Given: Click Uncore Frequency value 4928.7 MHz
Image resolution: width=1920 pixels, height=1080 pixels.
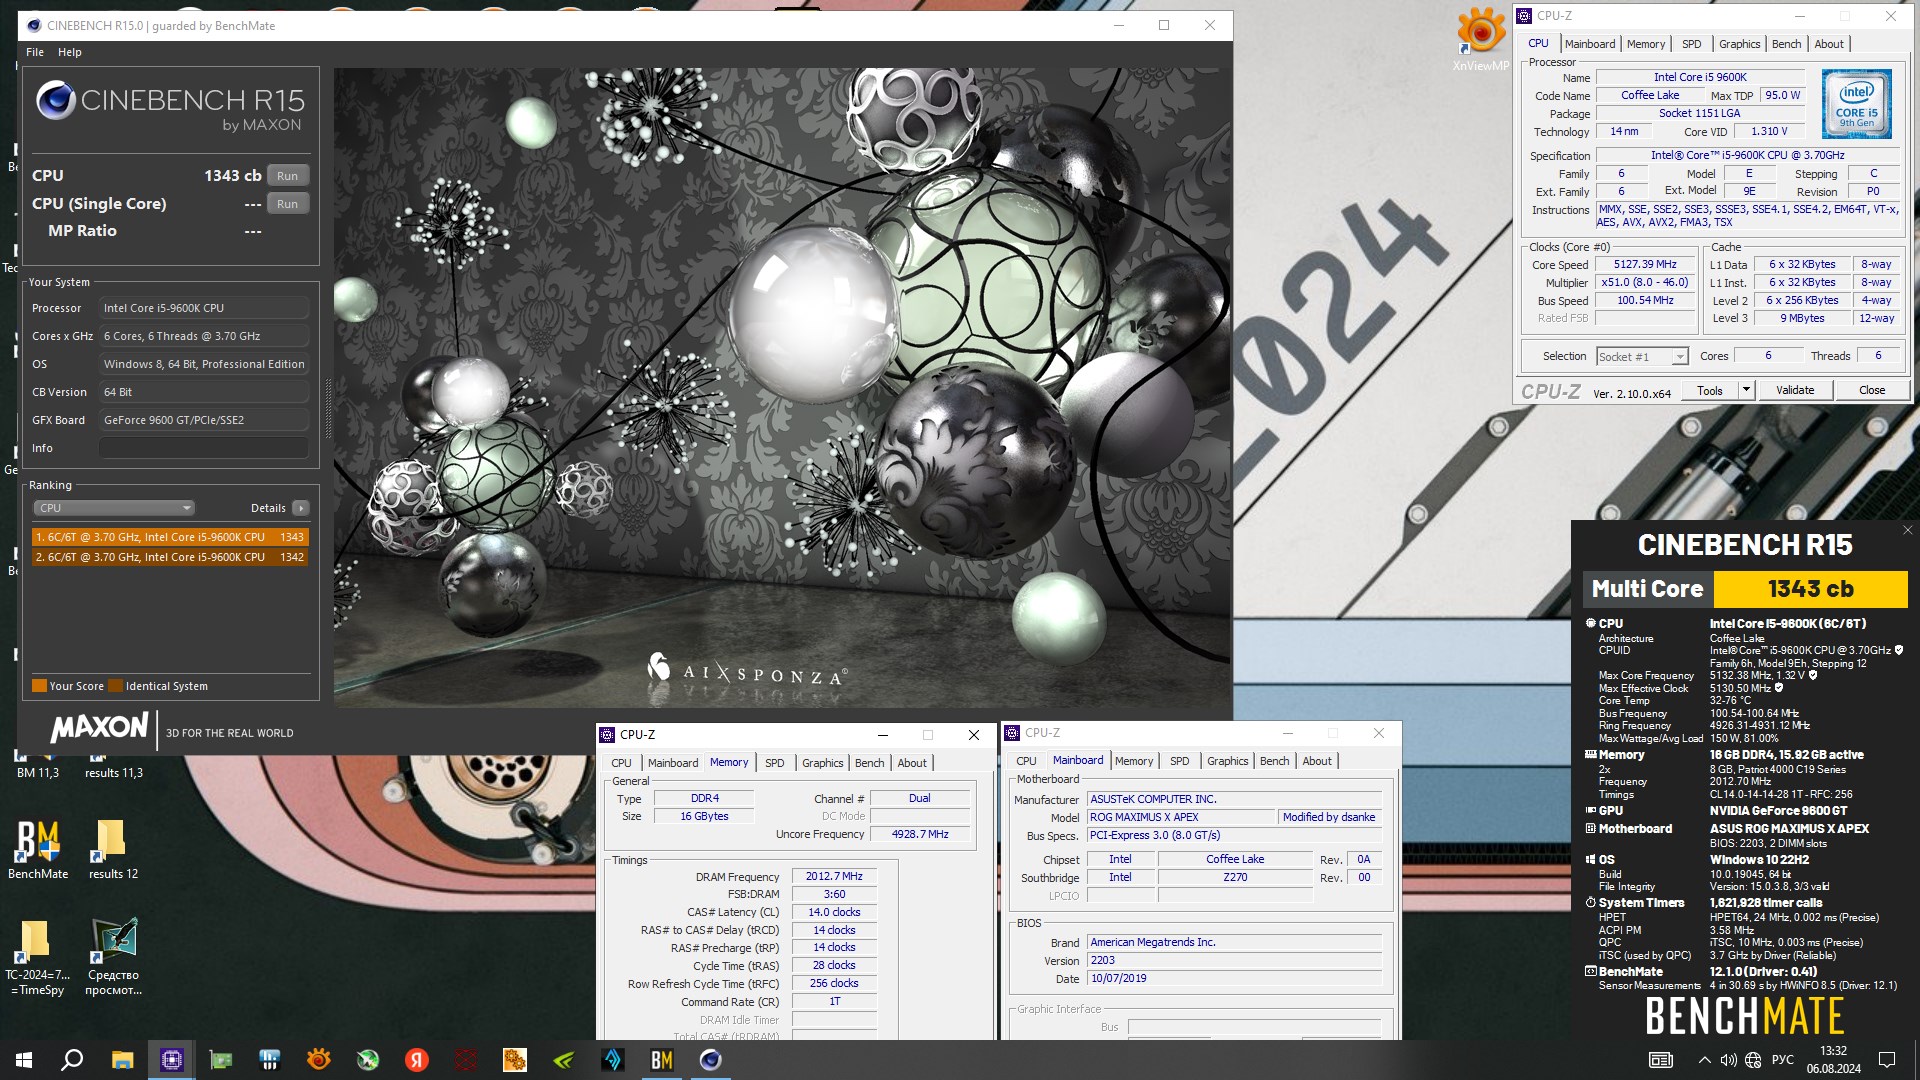Looking at the screenshot, I should 920,834.
